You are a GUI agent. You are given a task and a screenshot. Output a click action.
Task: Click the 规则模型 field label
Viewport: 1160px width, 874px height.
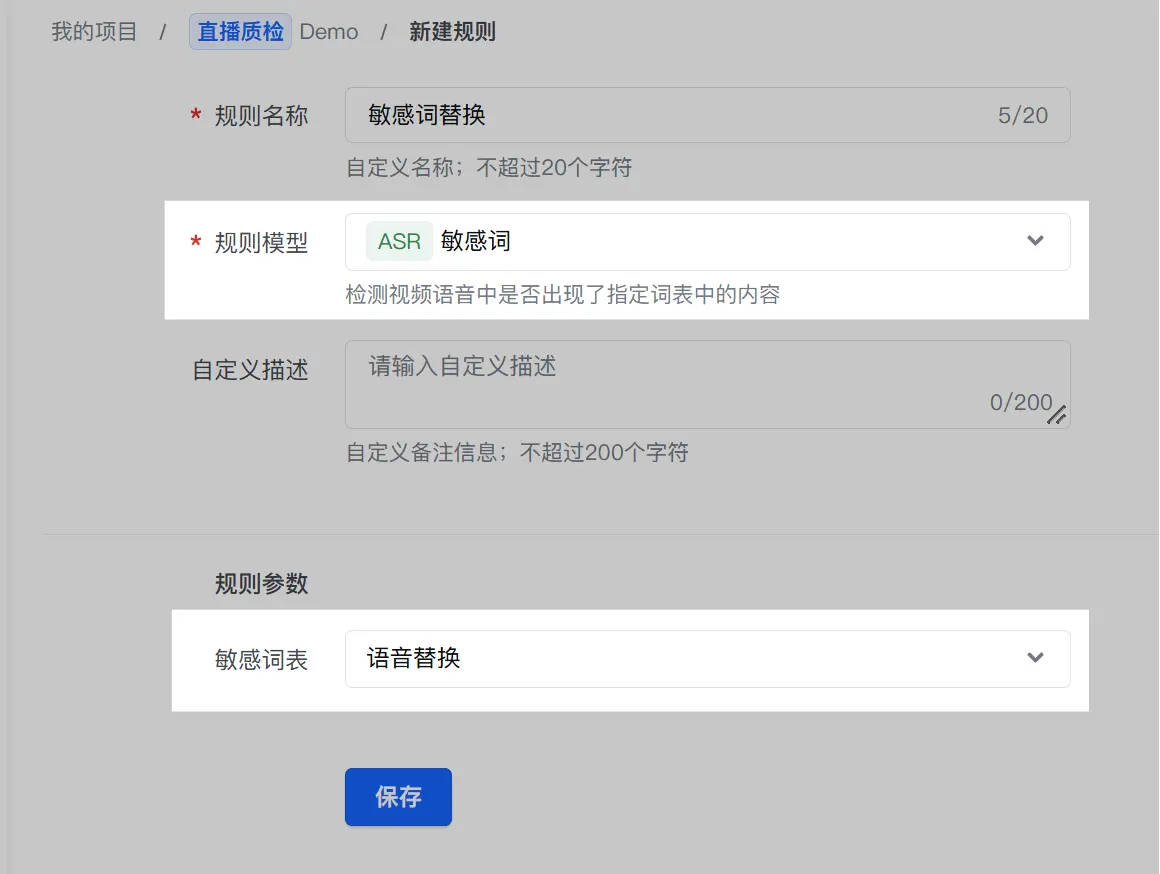tap(261, 243)
